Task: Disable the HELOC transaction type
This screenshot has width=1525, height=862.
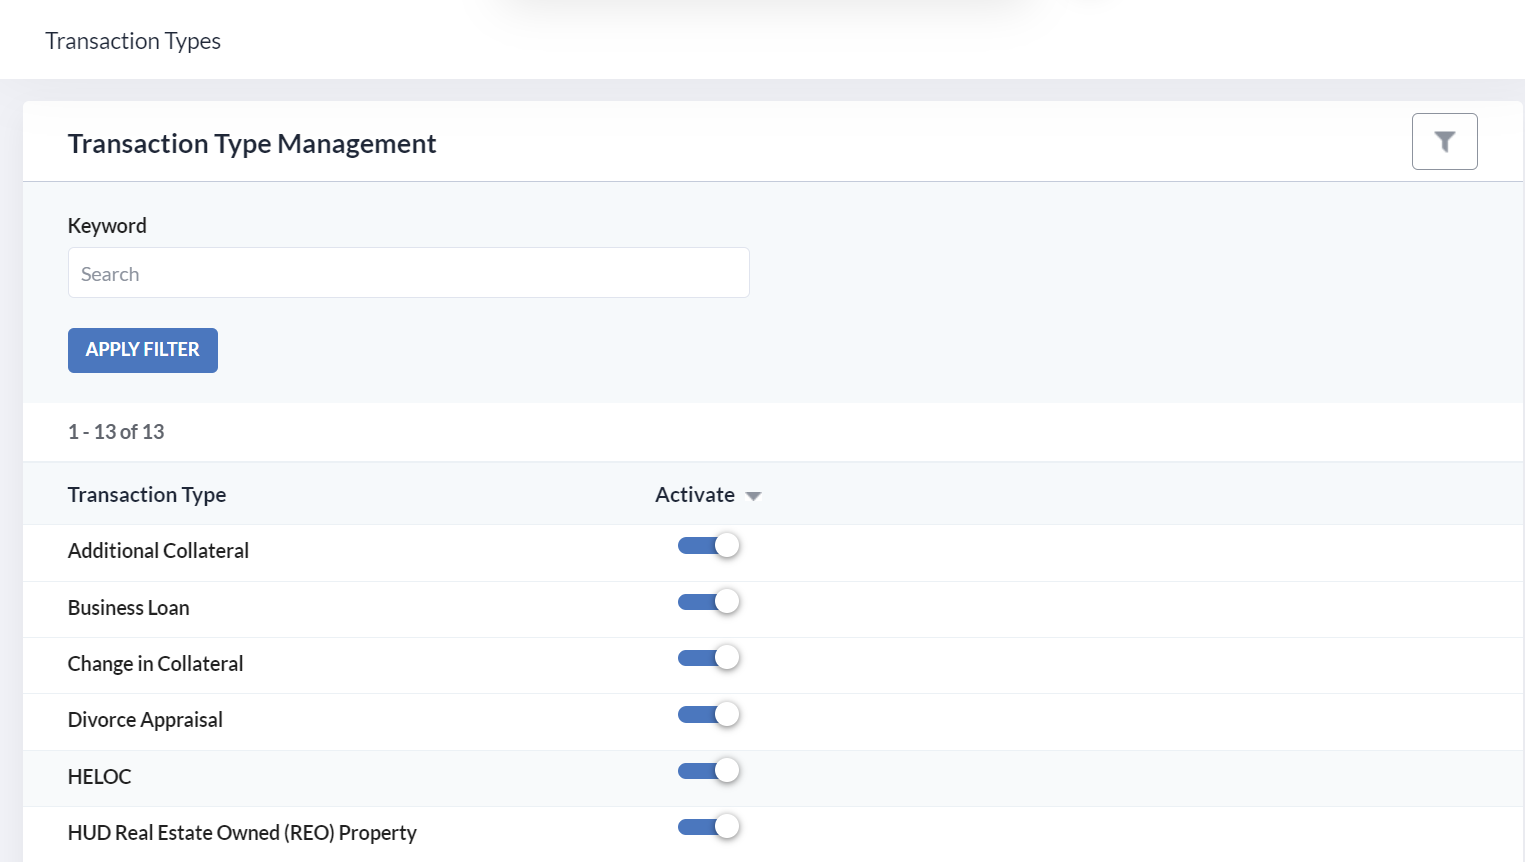Action: click(x=709, y=770)
